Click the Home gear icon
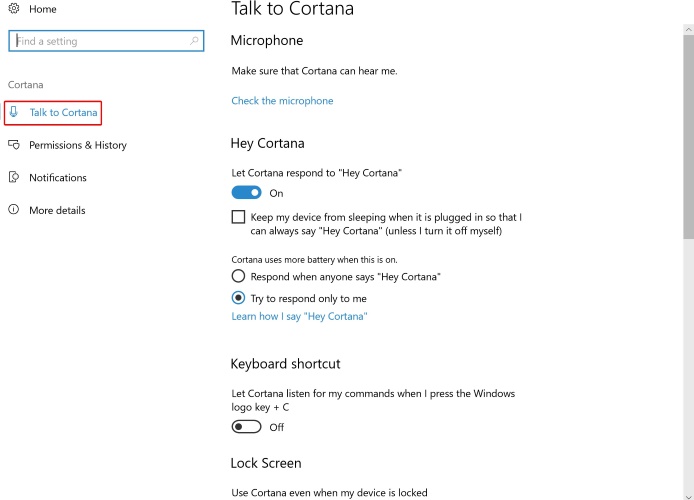694x500 pixels. [14, 8]
